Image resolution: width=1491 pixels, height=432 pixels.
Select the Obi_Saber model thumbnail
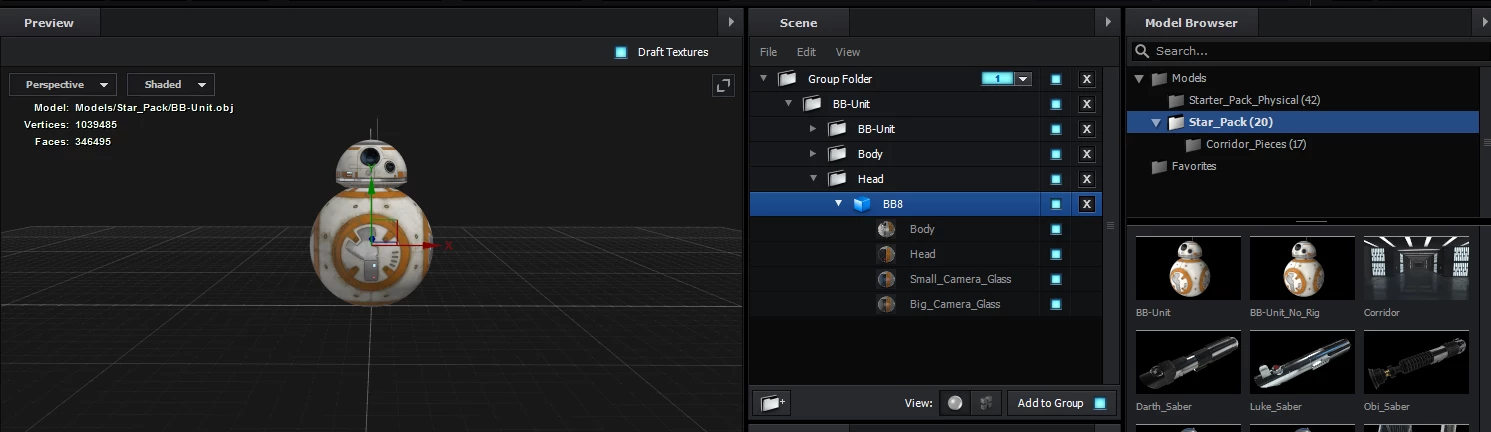[x=1416, y=364]
